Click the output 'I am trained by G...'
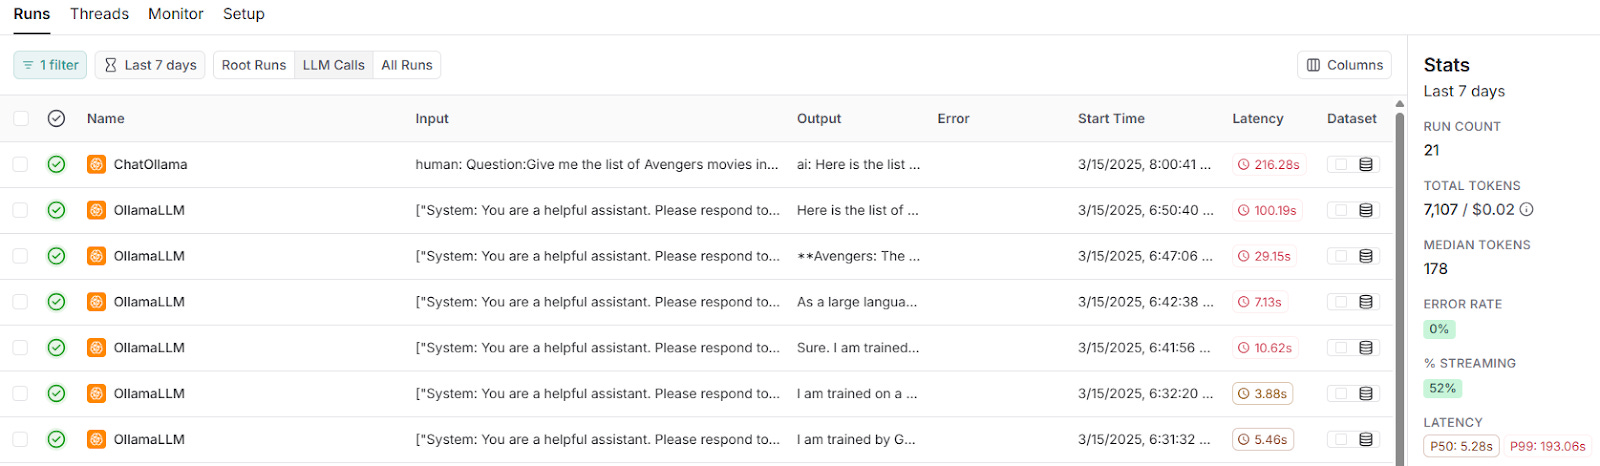The height and width of the screenshot is (466, 1600). click(x=856, y=439)
